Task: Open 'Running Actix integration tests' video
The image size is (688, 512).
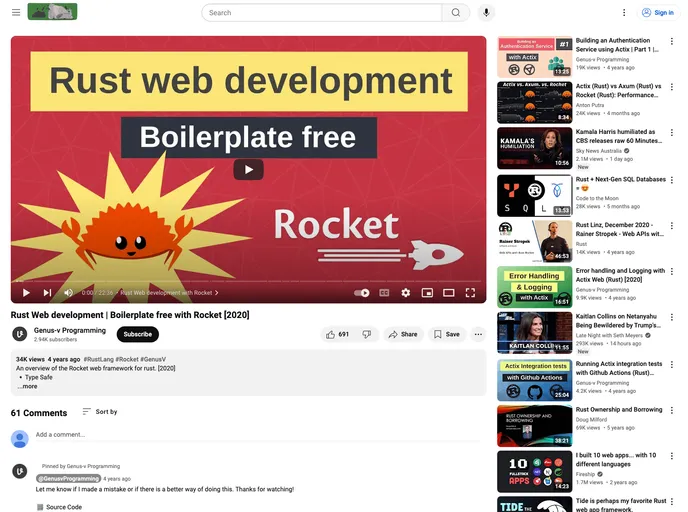Action: coord(534,380)
